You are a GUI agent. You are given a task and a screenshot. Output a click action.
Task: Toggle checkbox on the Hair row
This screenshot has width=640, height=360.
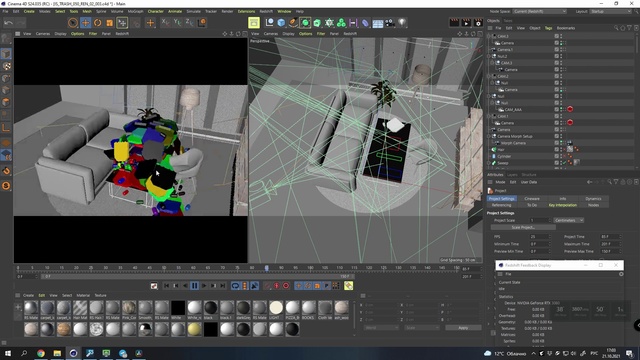[x=556, y=149]
